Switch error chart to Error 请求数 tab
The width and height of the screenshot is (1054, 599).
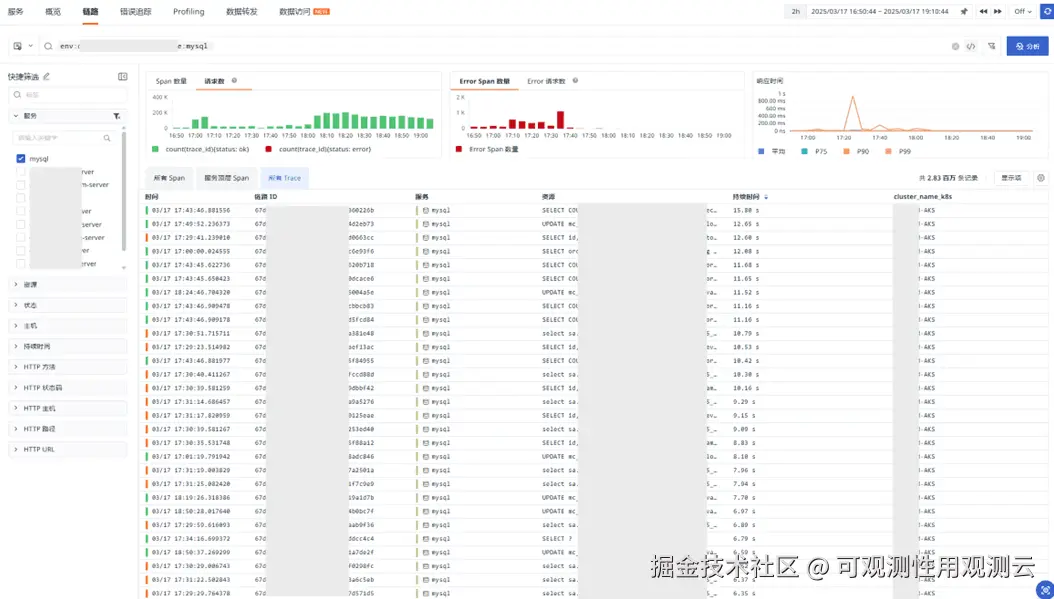click(546, 81)
